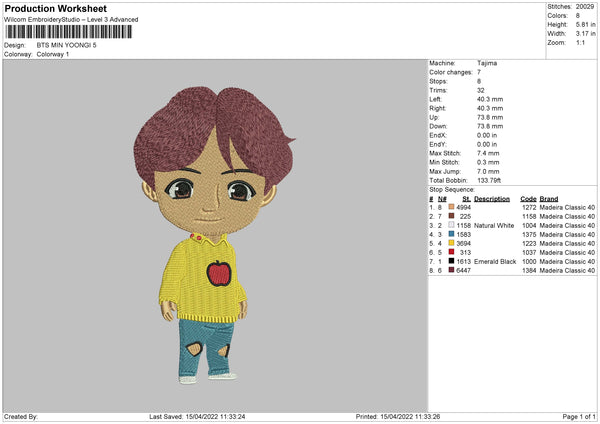Click the Height value '5.81 in'
This screenshot has height=424, width=600.
click(585, 24)
